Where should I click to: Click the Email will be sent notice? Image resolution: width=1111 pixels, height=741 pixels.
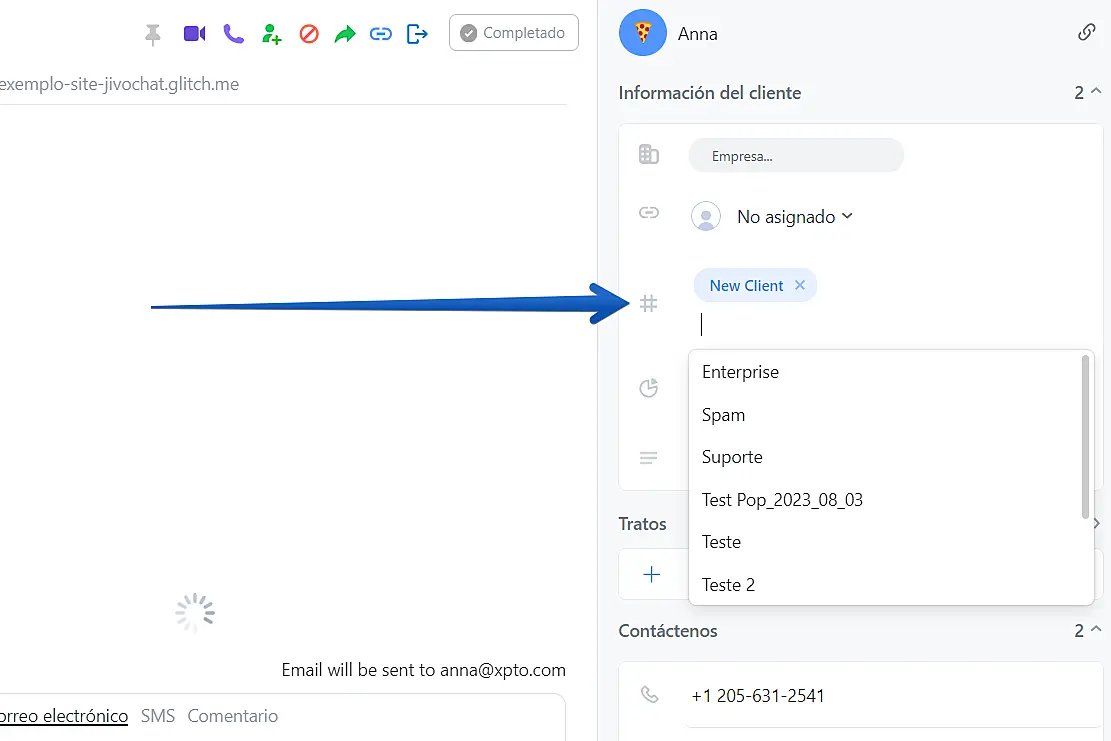(423, 669)
